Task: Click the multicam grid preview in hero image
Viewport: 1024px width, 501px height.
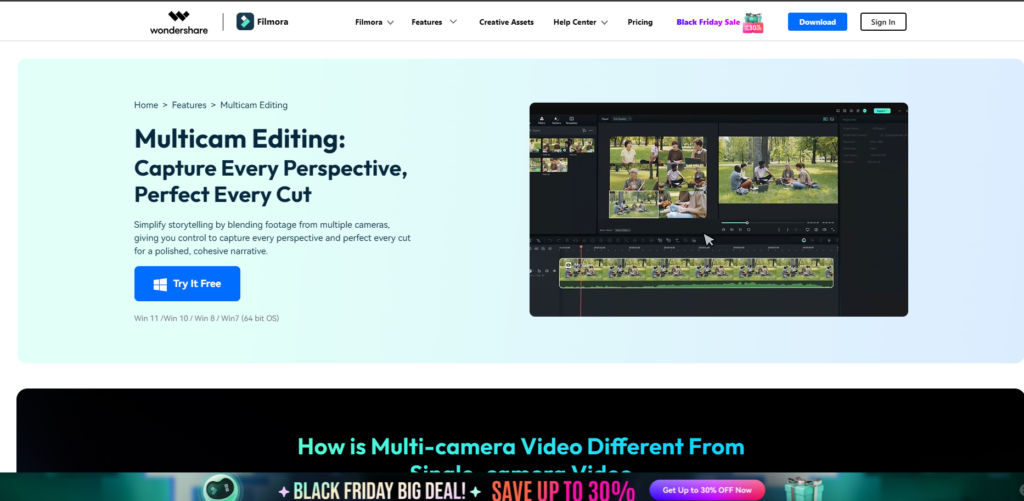Action: 658,177
